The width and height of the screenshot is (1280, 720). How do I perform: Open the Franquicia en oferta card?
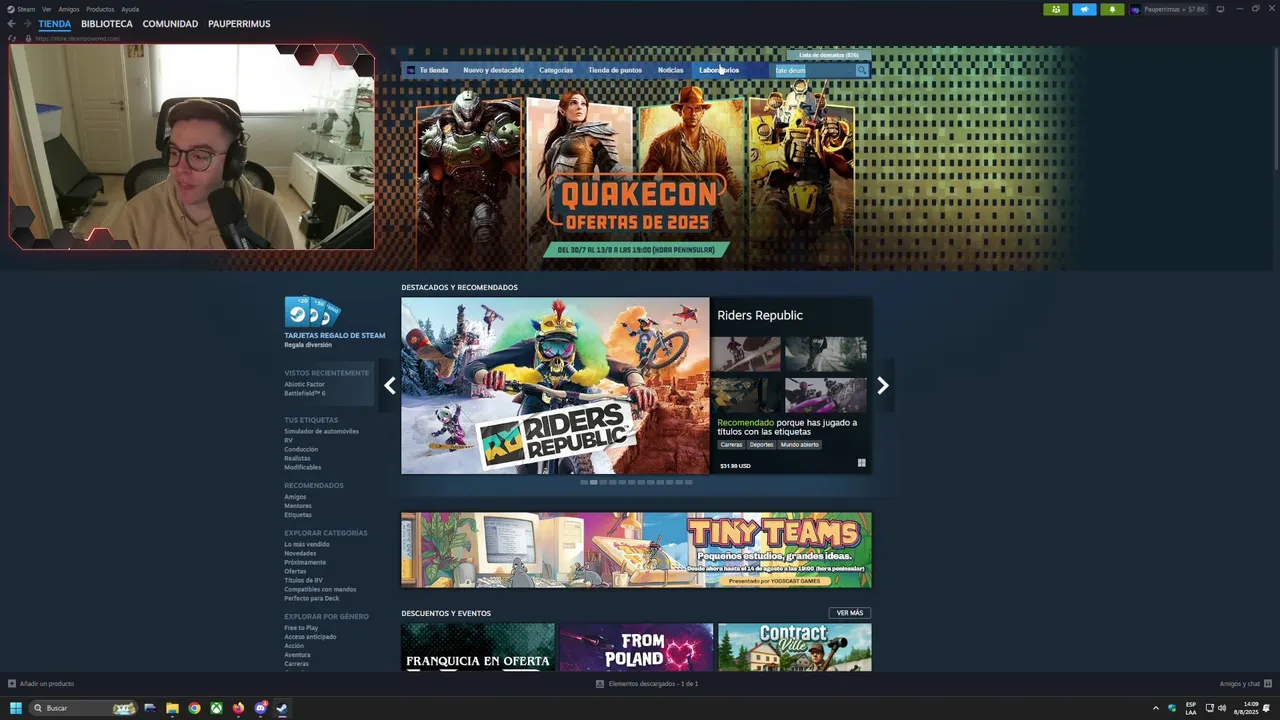click(x=478, y=647)
